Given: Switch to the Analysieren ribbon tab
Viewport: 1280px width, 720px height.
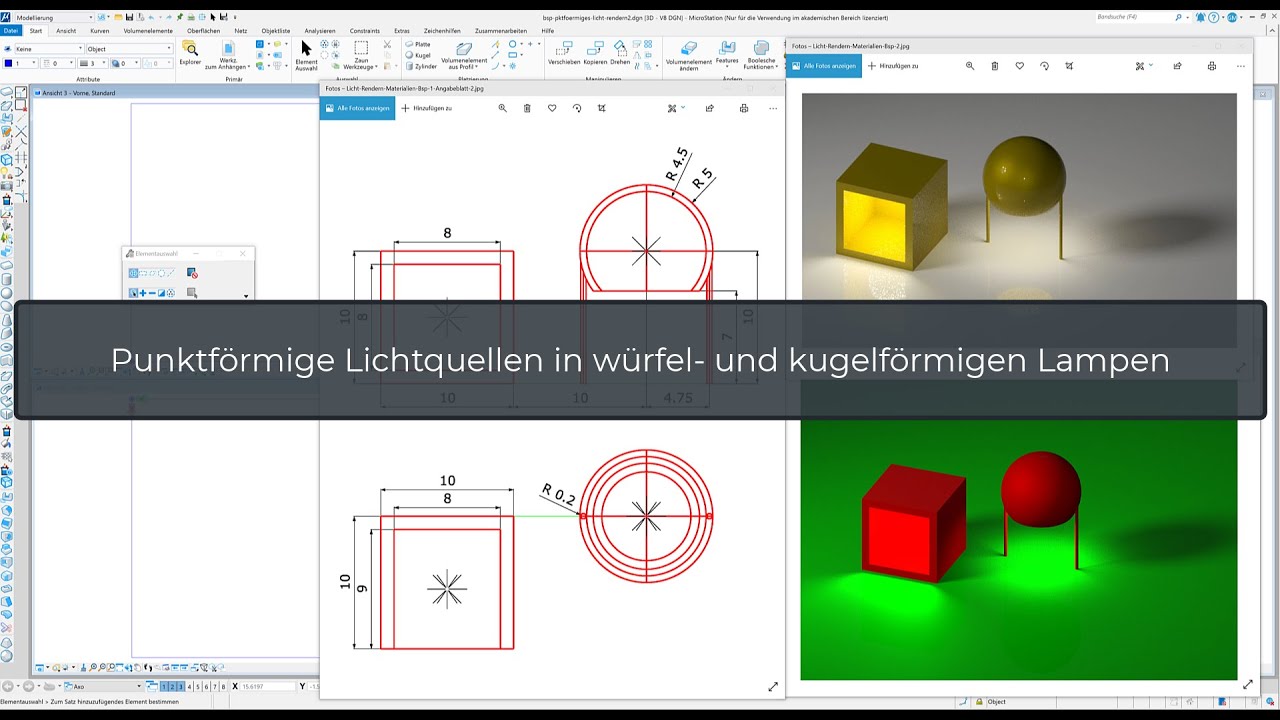Looking at the screenshot, I should pyautogui.click(x=320, y=31).
